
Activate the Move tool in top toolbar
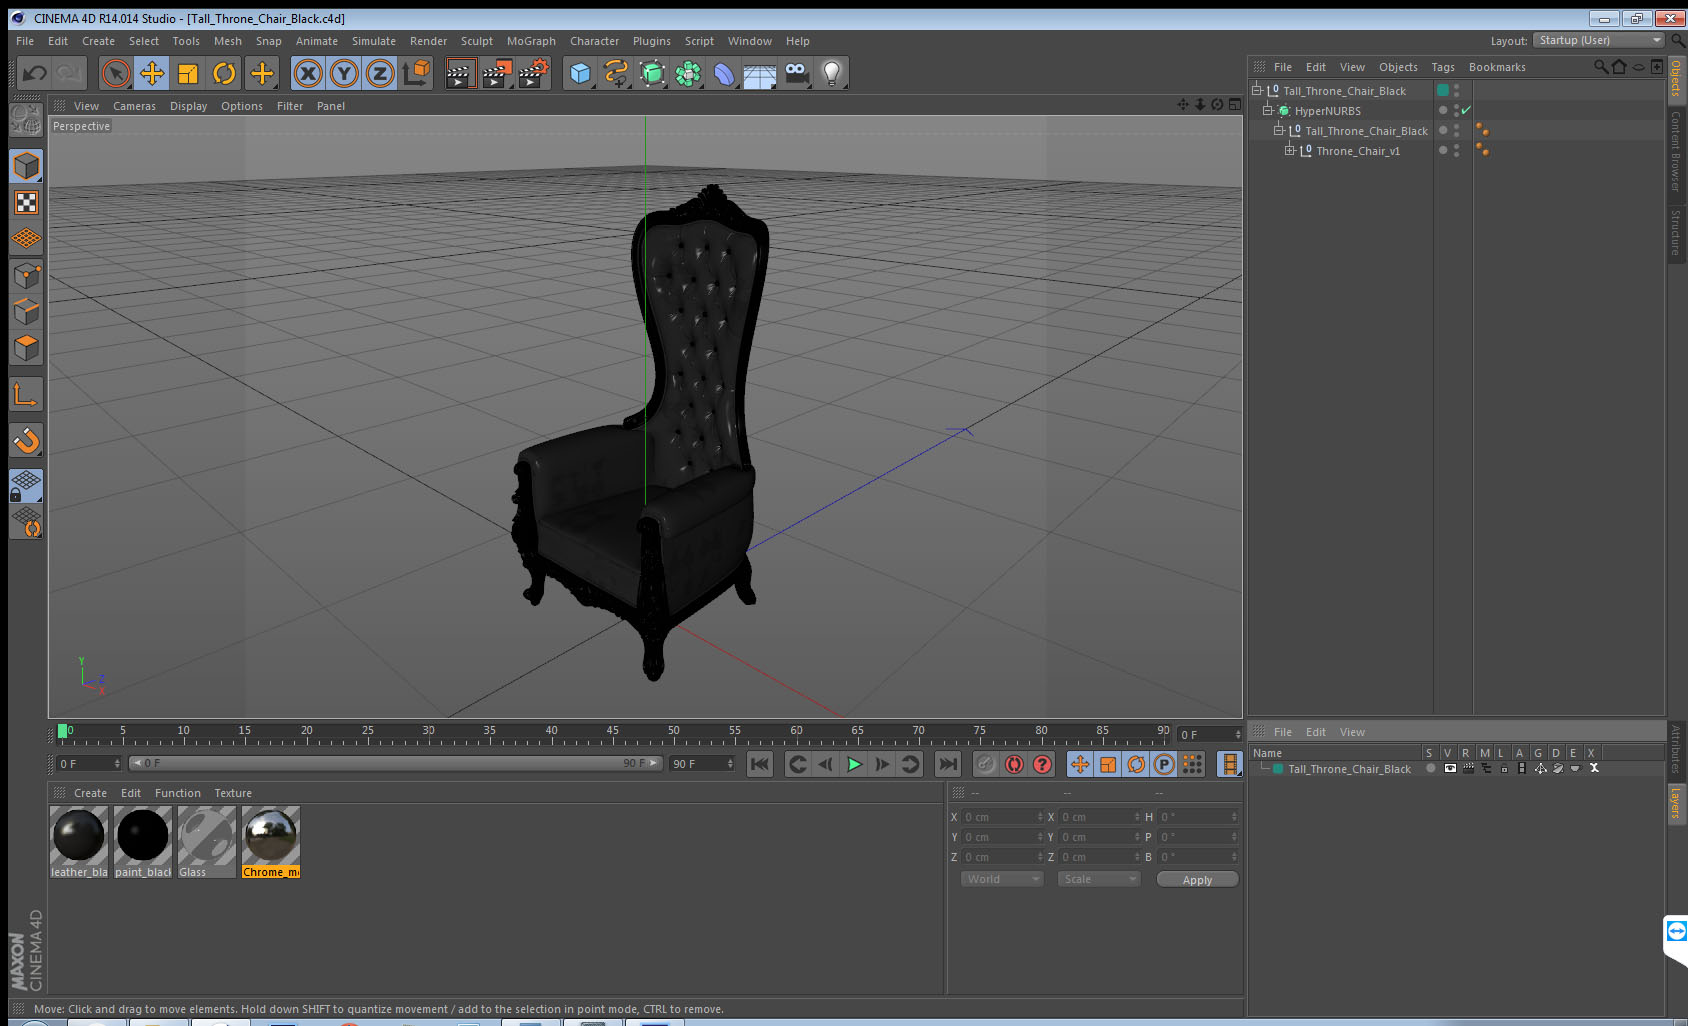tap(152, 73)
